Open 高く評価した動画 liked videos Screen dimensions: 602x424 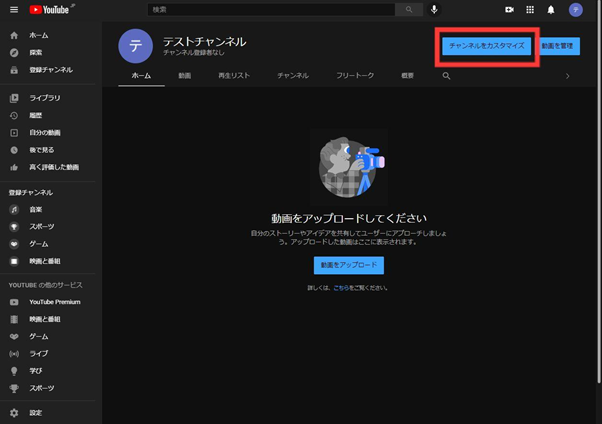coord(48,167)
